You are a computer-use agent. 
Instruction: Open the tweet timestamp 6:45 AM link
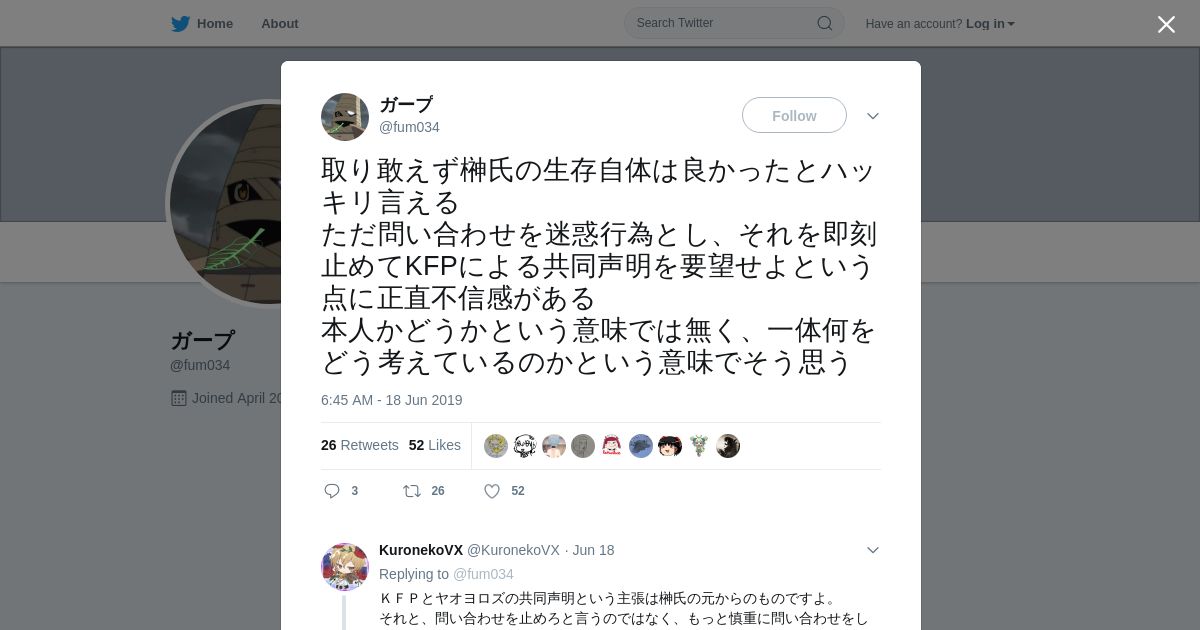tap(392, 400)
